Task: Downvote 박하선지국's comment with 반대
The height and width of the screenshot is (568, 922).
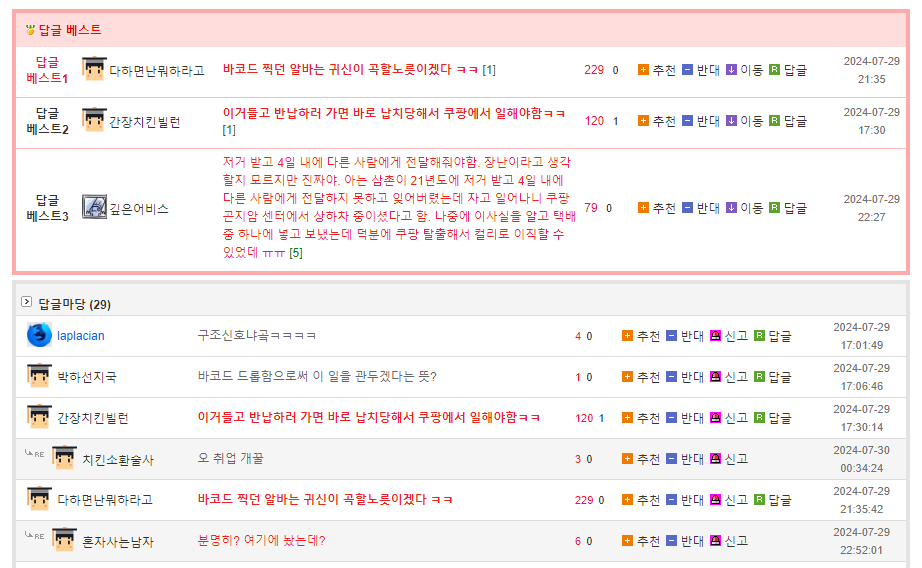Action: point(672,377)
